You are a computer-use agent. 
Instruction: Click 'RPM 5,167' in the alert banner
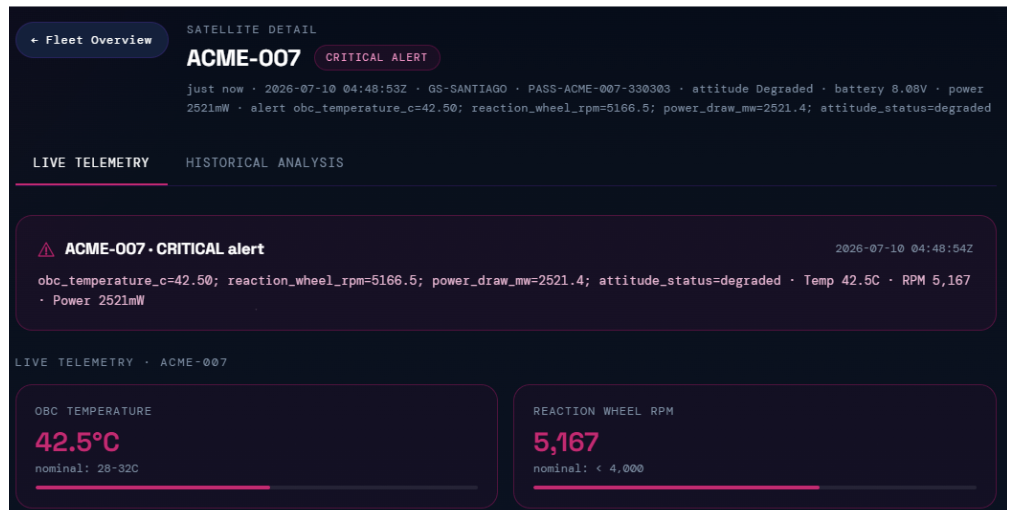936,280
